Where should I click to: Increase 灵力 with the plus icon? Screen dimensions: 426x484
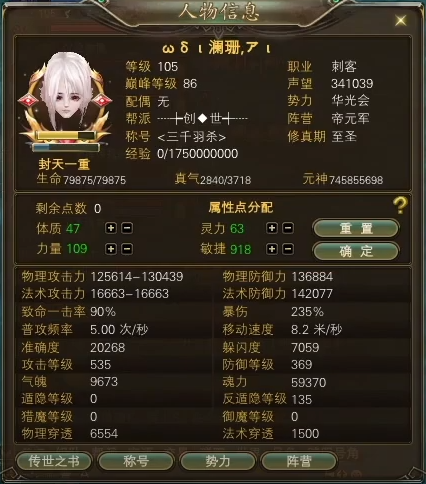click(x=272, y=228)
